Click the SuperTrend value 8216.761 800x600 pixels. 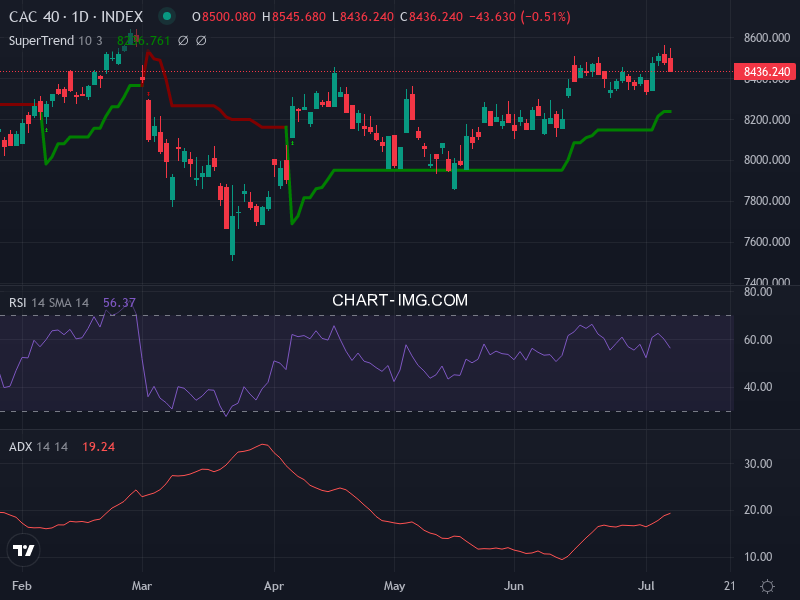coord(143,40)
